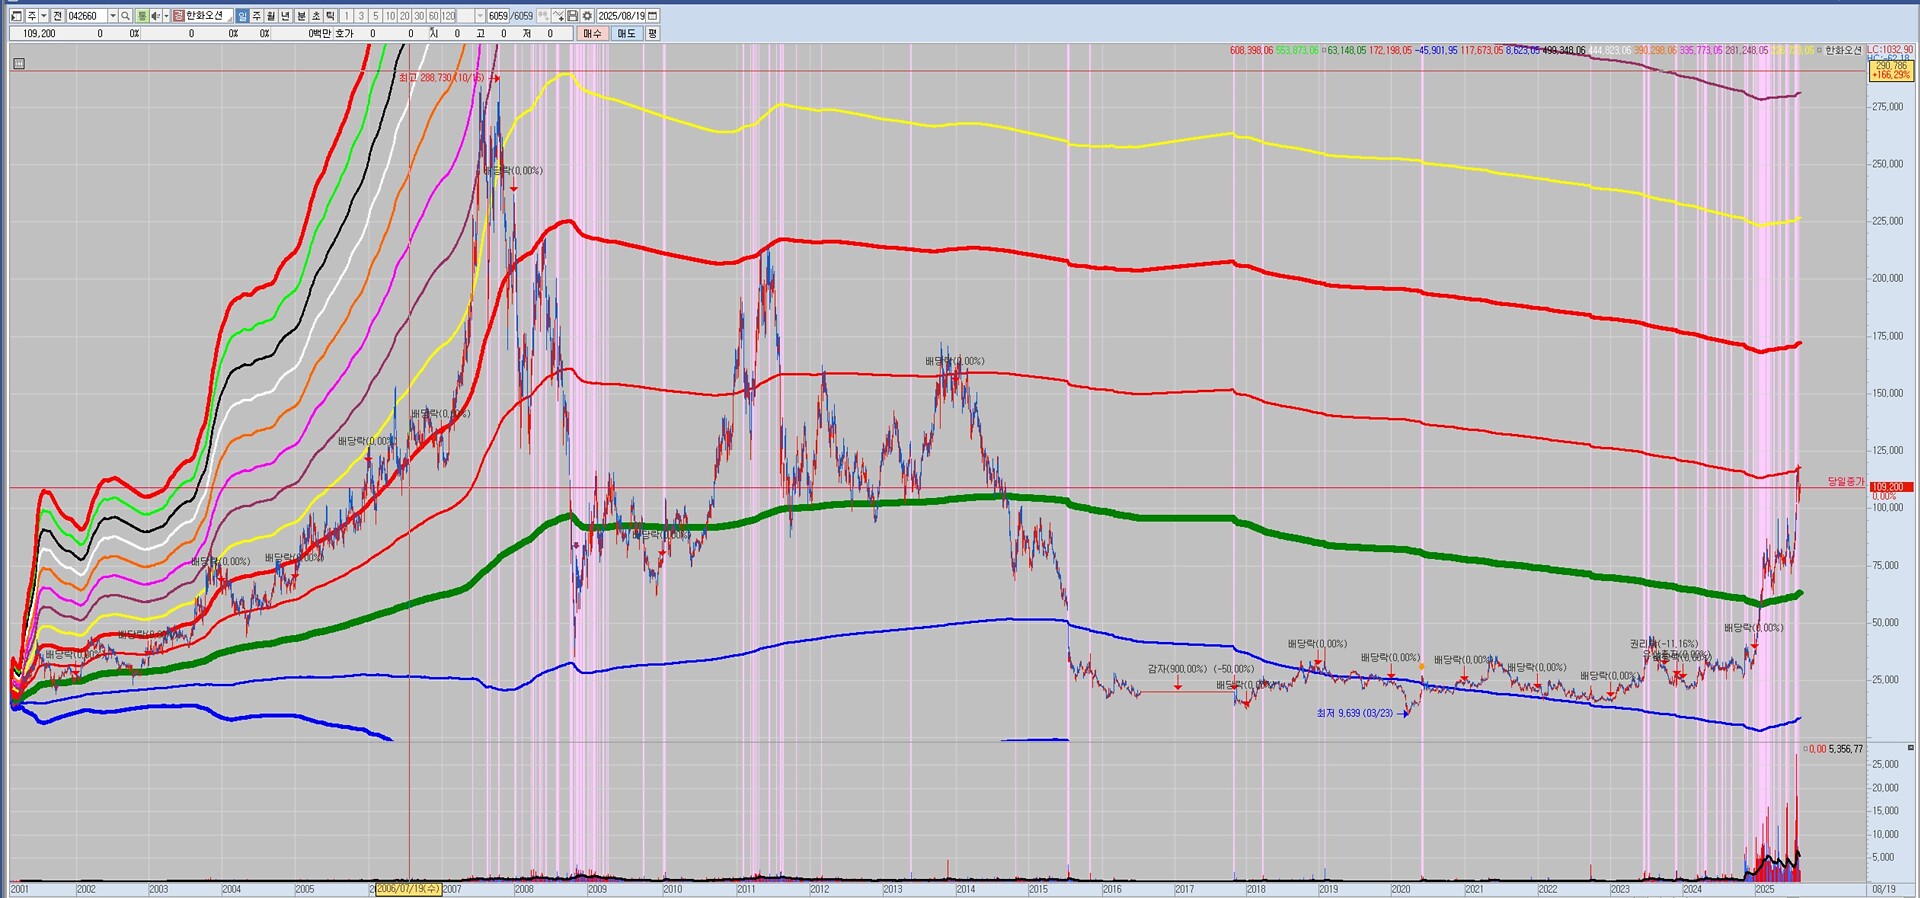Click the green 통 icon in the toolbar
Viewport: 1920px width, 898px height.
coord(141,16)
